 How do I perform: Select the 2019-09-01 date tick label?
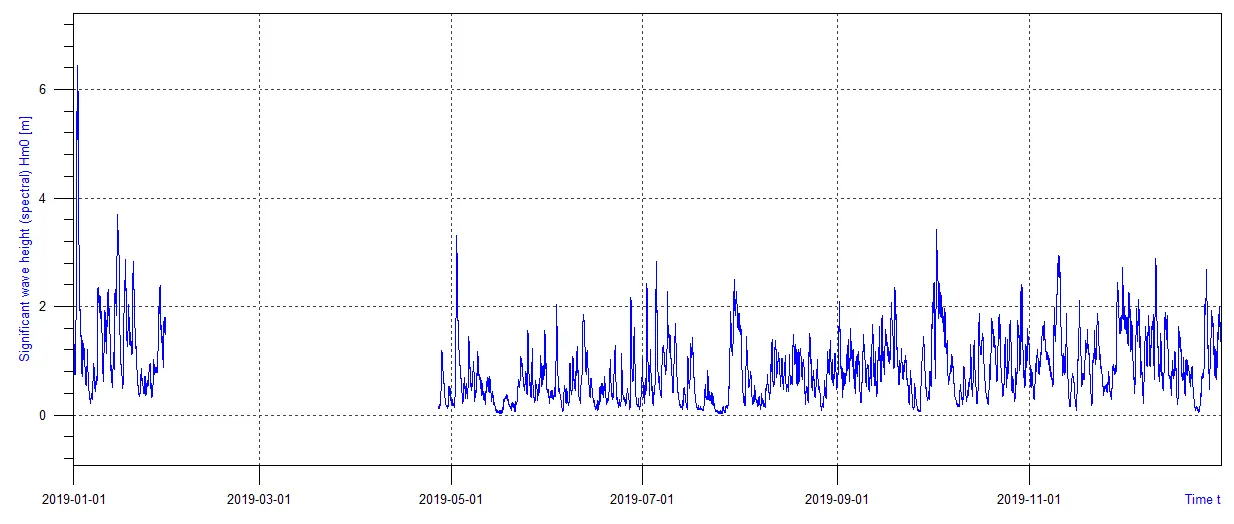pyautogui.click(x=836, y=499)
